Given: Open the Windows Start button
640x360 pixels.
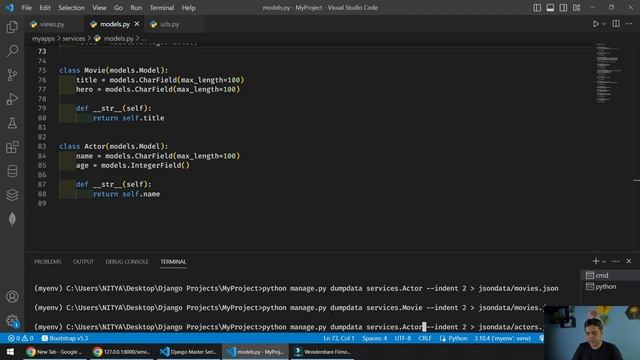Looking at the screenshot, I should 10,352.
